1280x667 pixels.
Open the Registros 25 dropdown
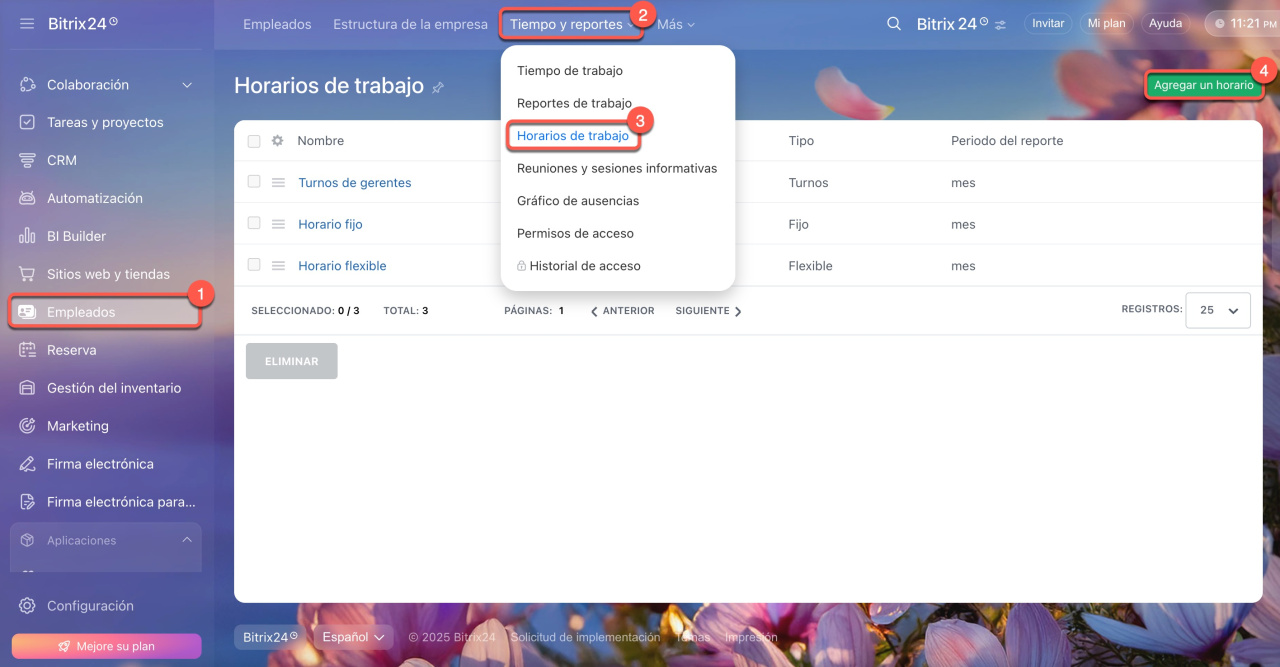(x=1217, y=310)
